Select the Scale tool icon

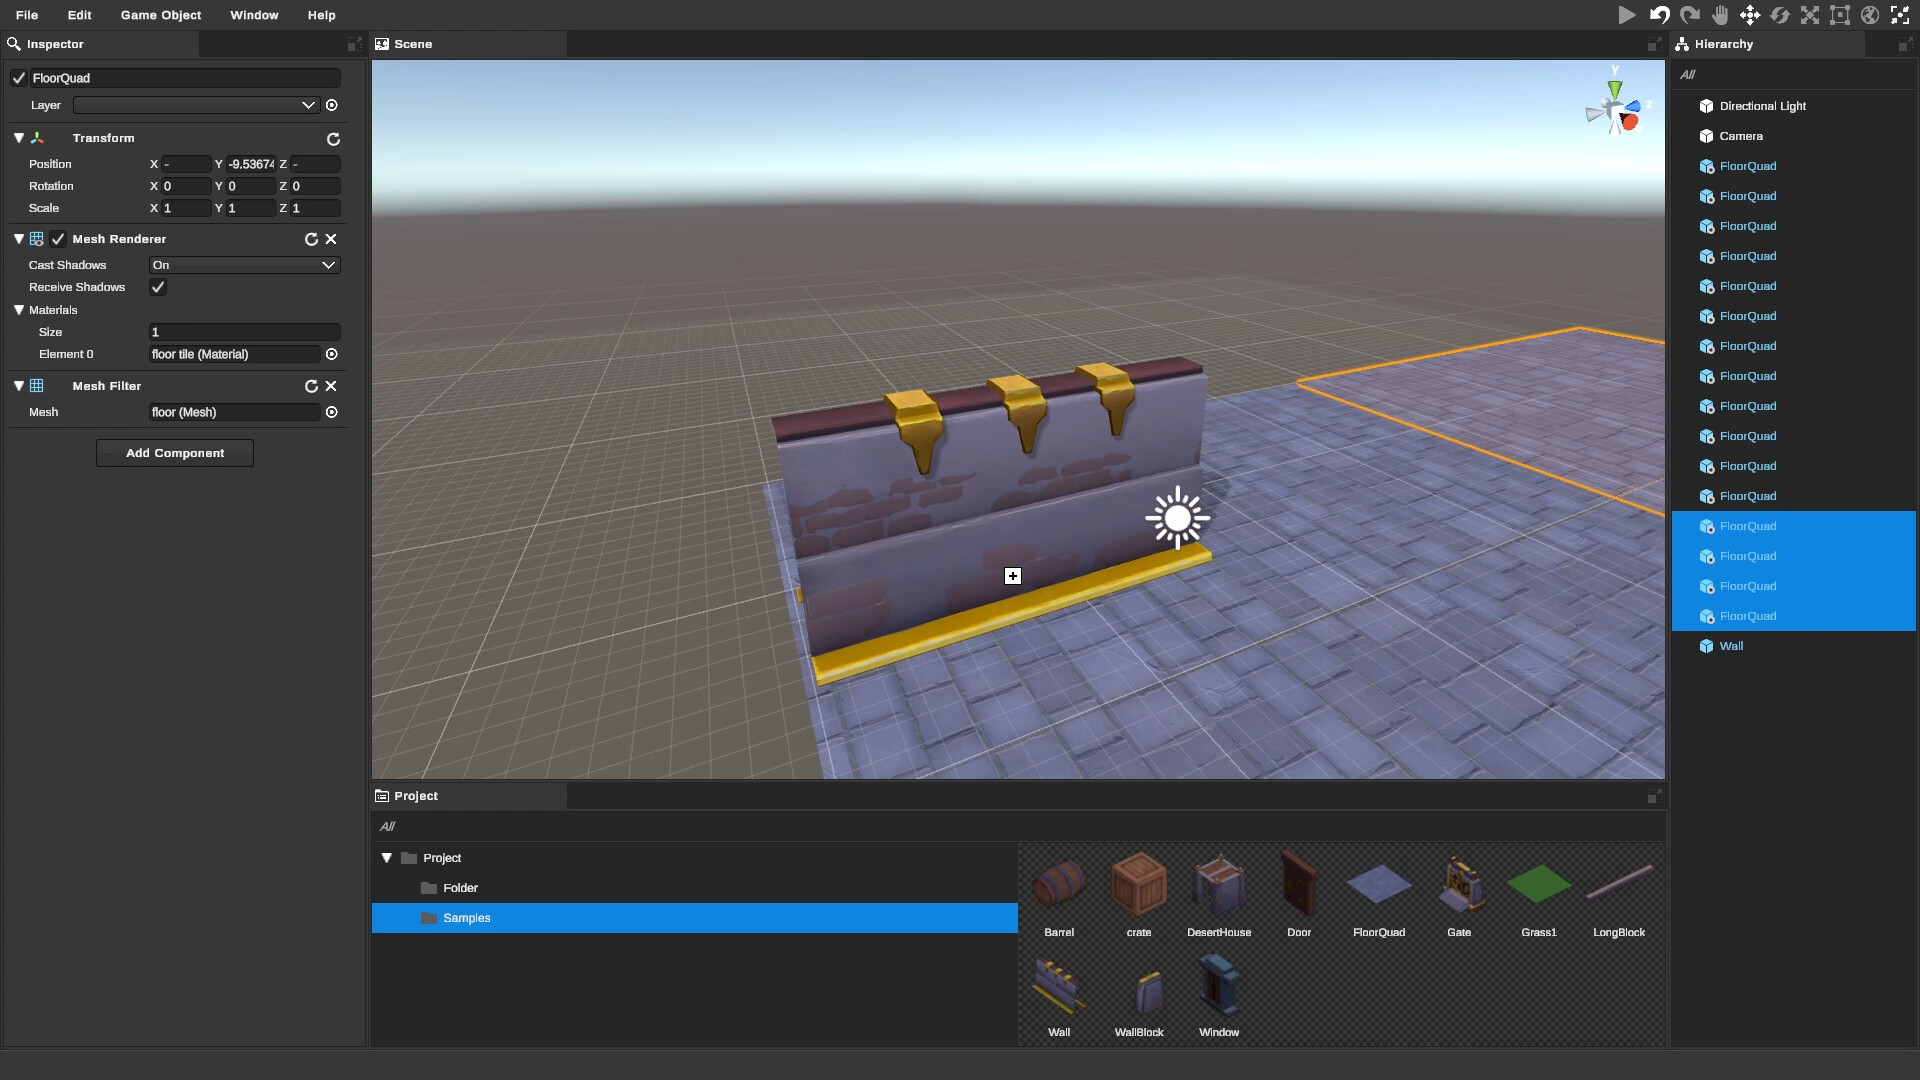pyautogui.click(x=1810, y=15)
